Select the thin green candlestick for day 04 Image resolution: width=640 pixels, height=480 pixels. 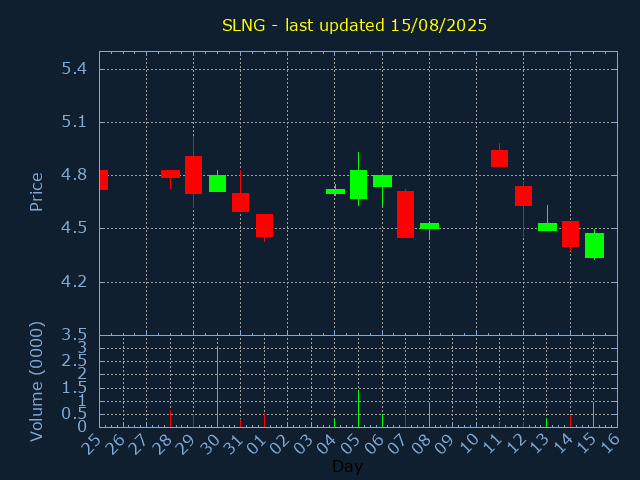coord(336,191)
